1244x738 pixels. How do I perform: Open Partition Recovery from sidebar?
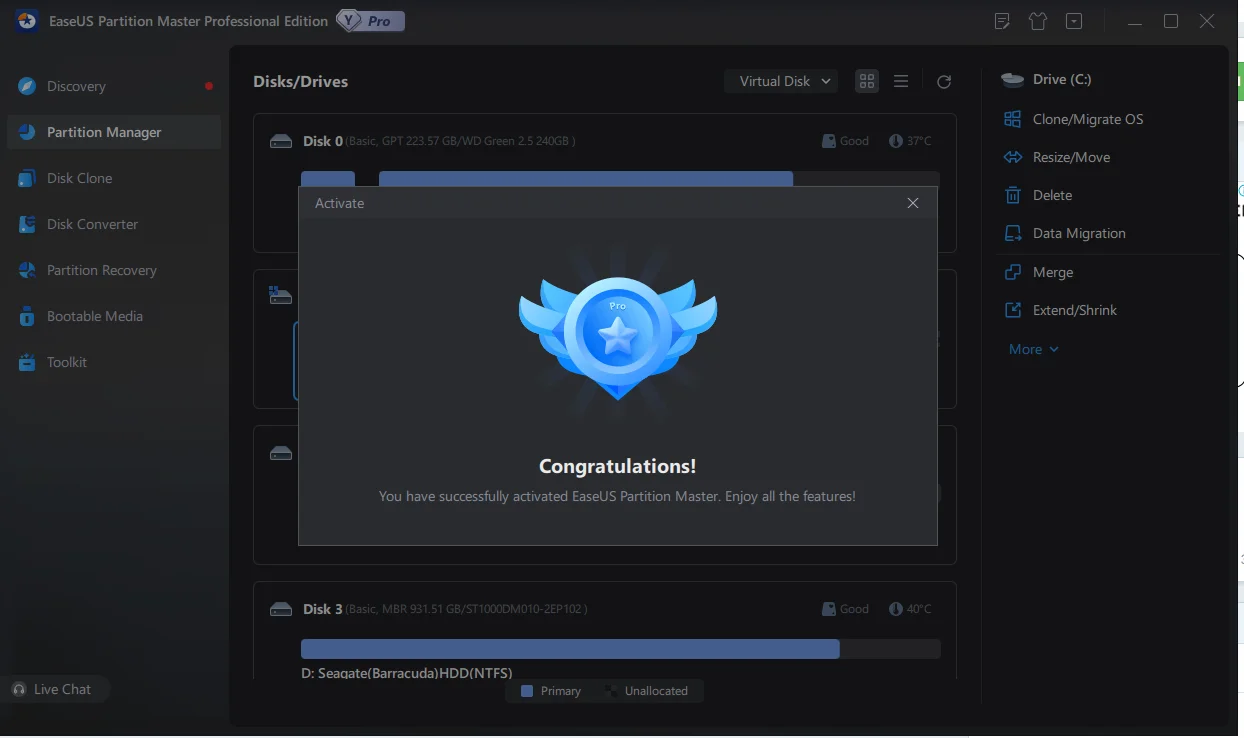pos(114,270)
